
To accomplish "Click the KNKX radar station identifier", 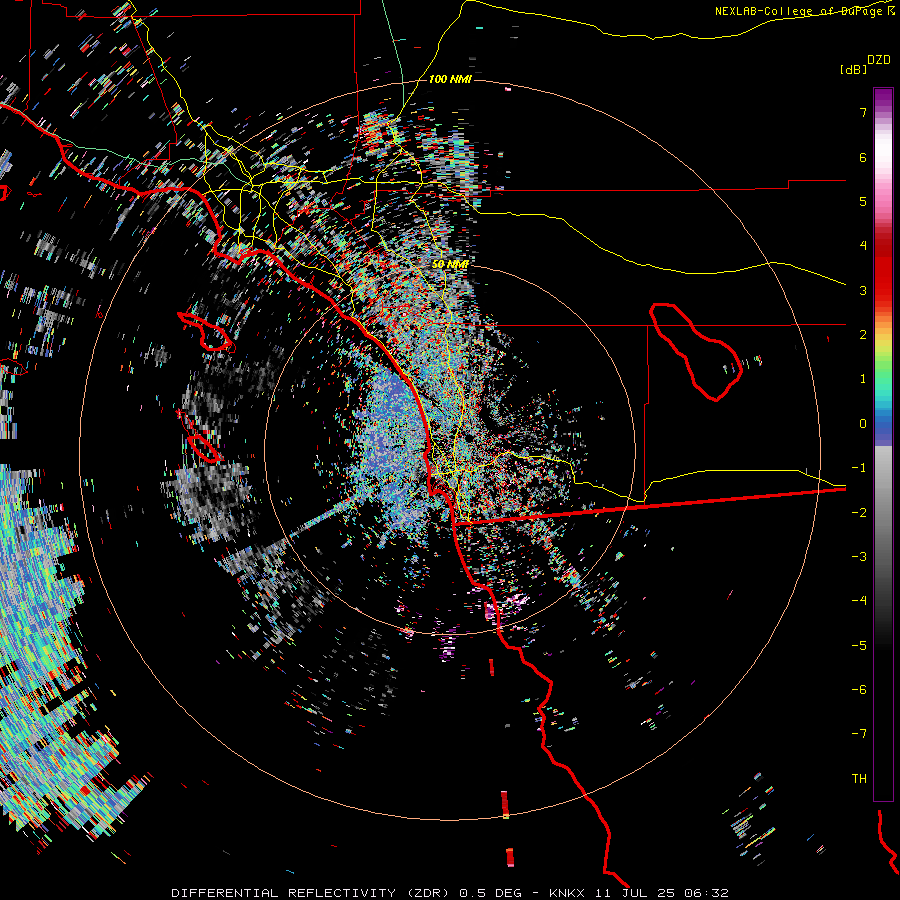I will pyautogui.click(x=567, y=893).
